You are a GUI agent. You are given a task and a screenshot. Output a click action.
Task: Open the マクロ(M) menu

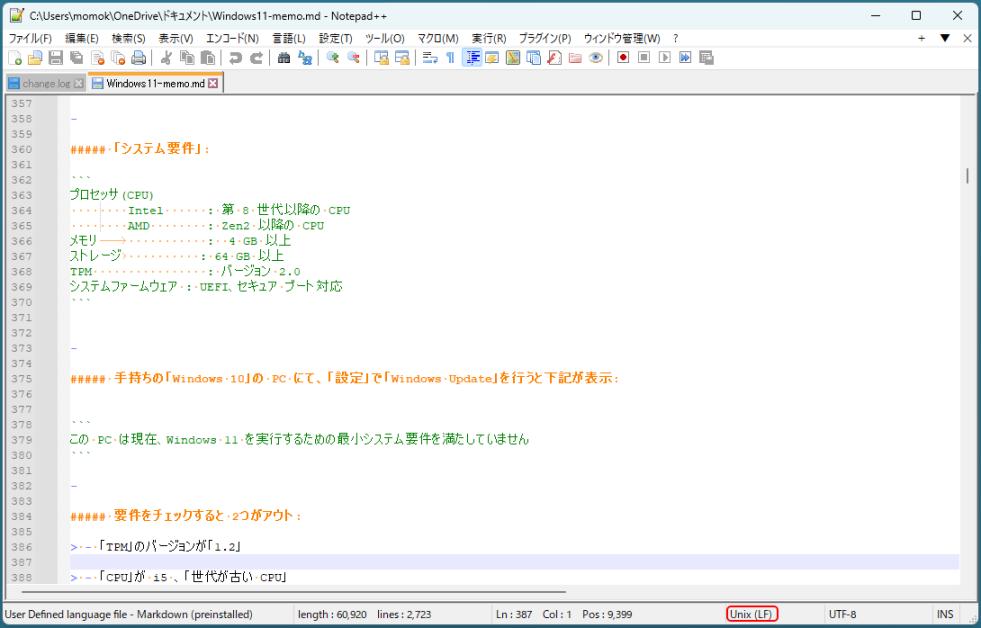tap(438, 39)
